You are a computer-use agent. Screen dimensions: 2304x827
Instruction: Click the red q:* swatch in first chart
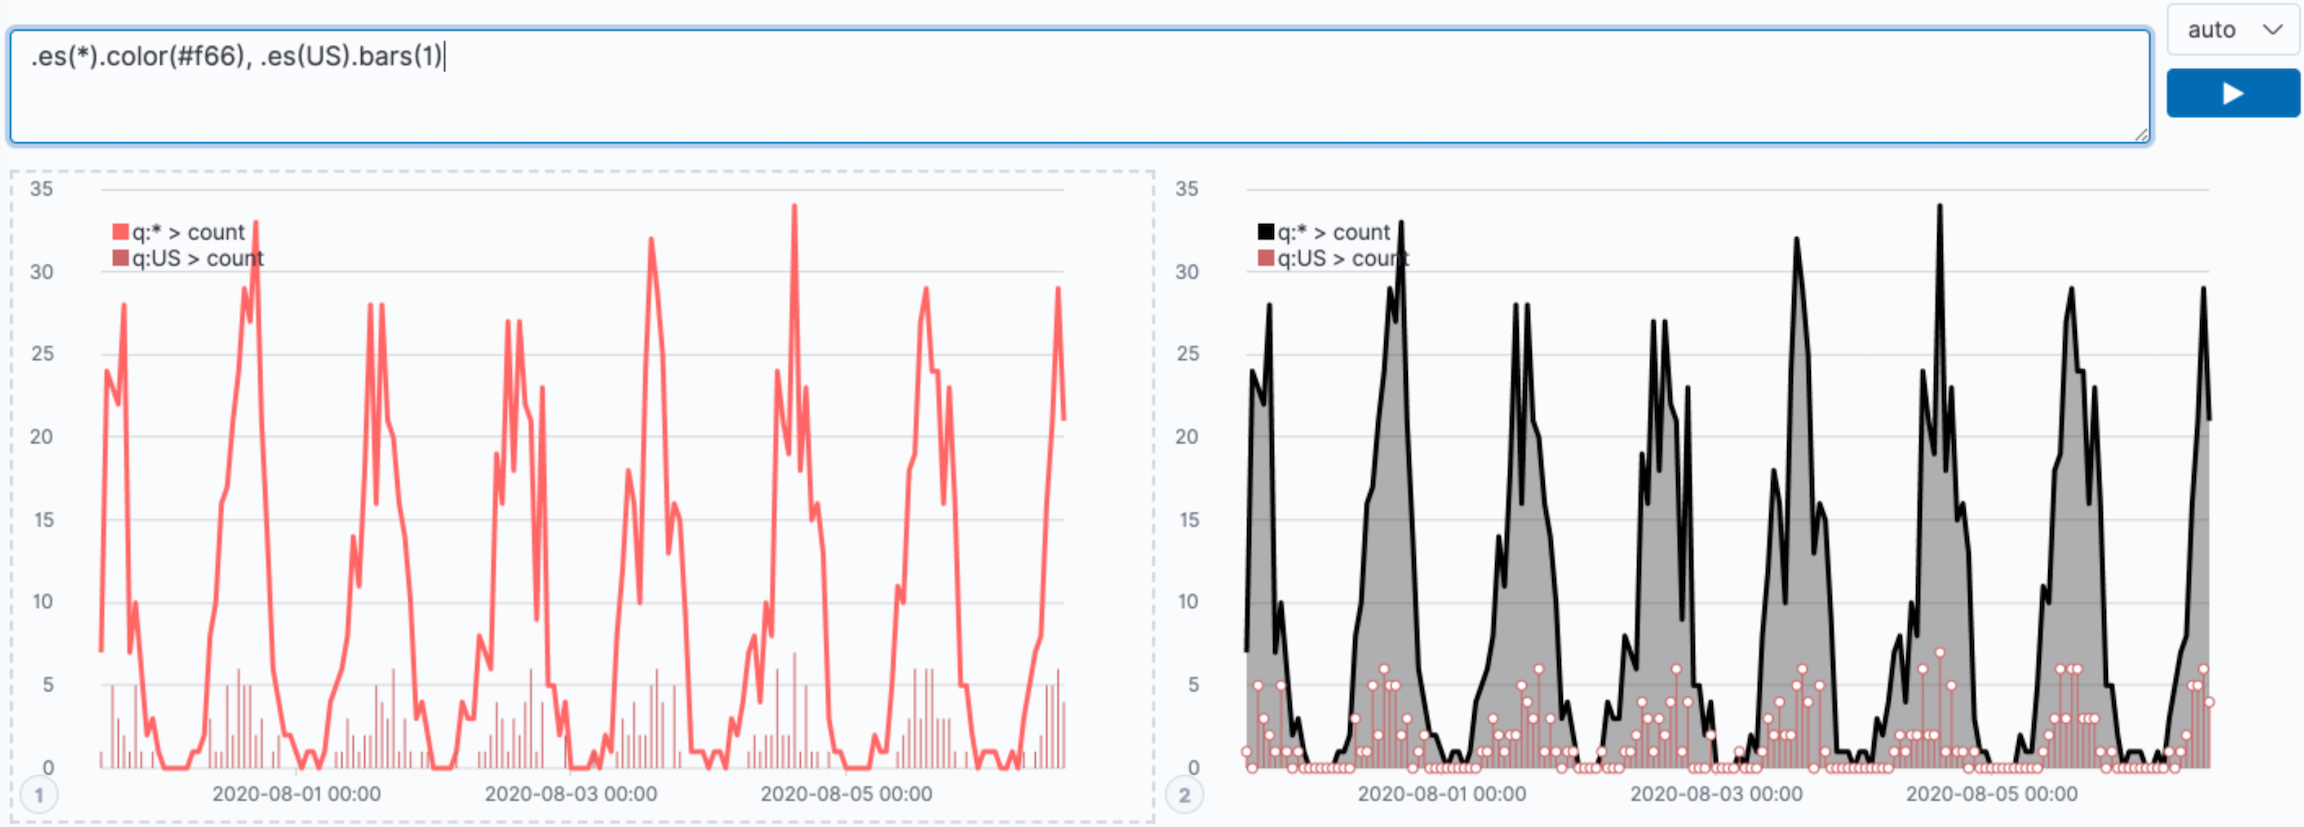click(121, 232)
